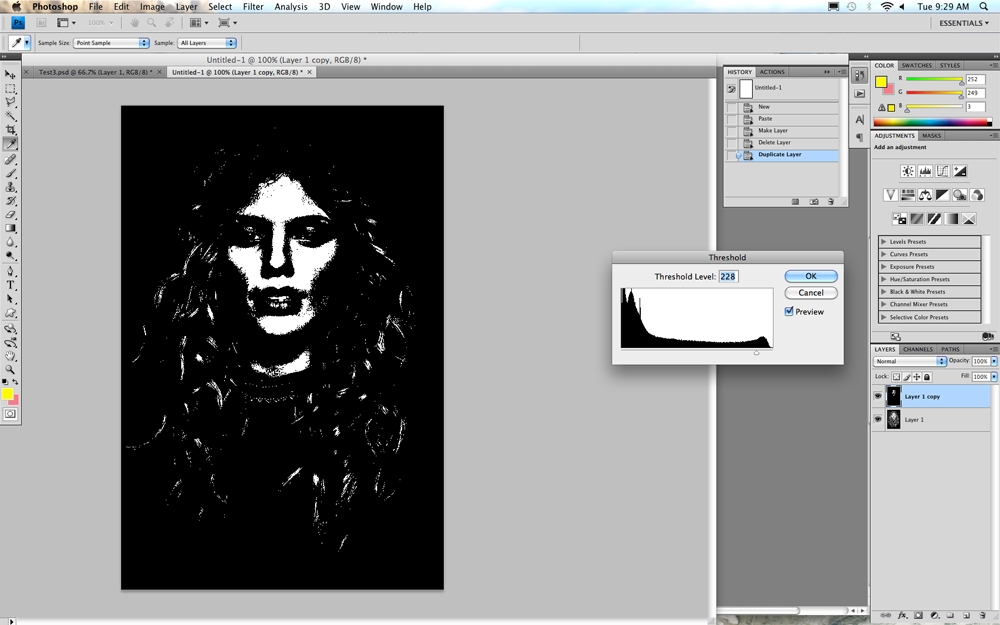Toggle Quick Mask mode
The height and width of the screenshot is (625, 1000).
click(x=10, y=415)
